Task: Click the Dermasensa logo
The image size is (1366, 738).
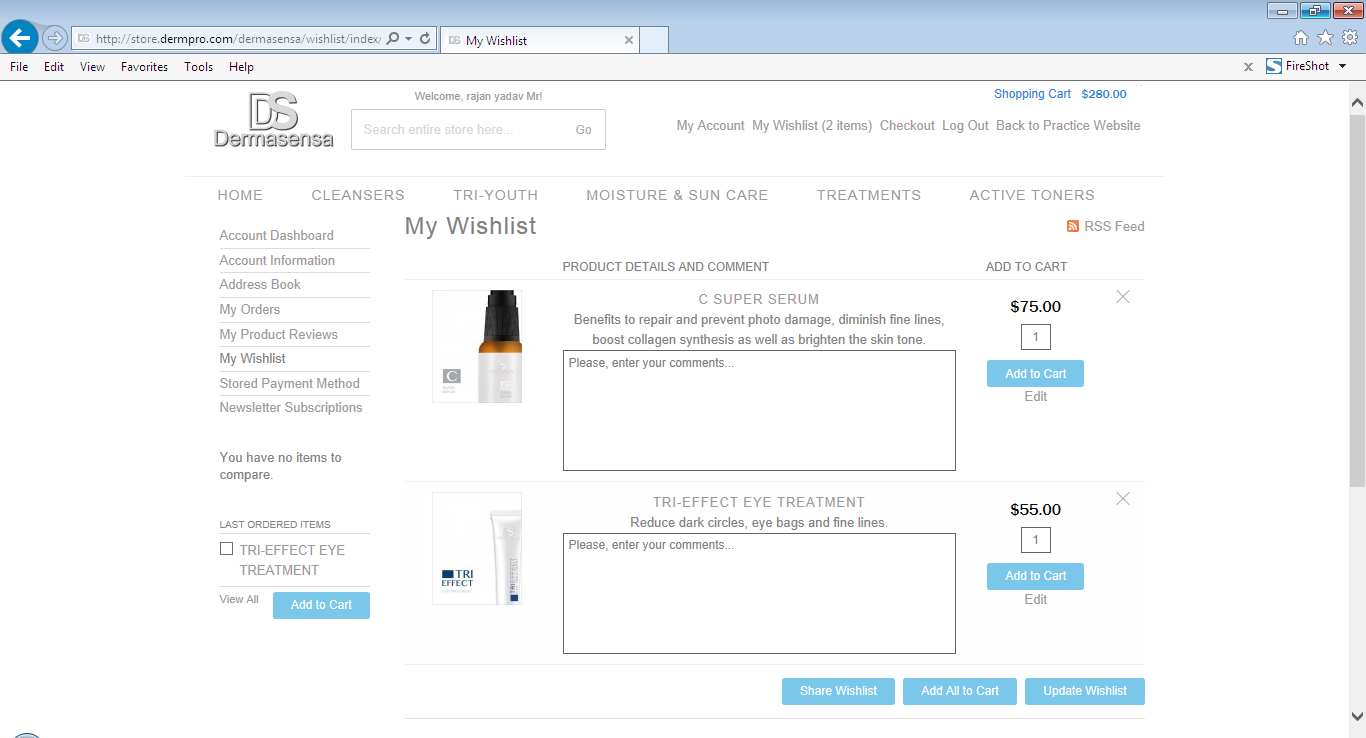Action: tap(274, 120)
